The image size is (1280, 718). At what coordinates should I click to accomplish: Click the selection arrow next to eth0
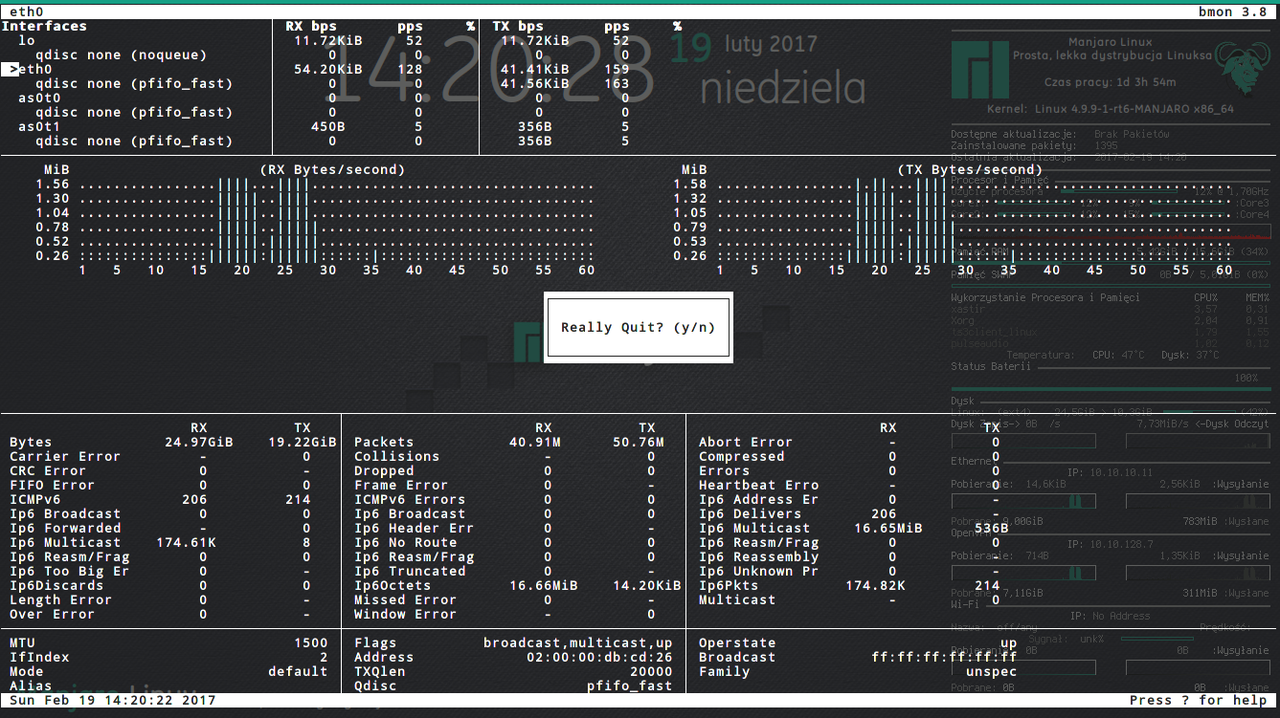(11, 70)
